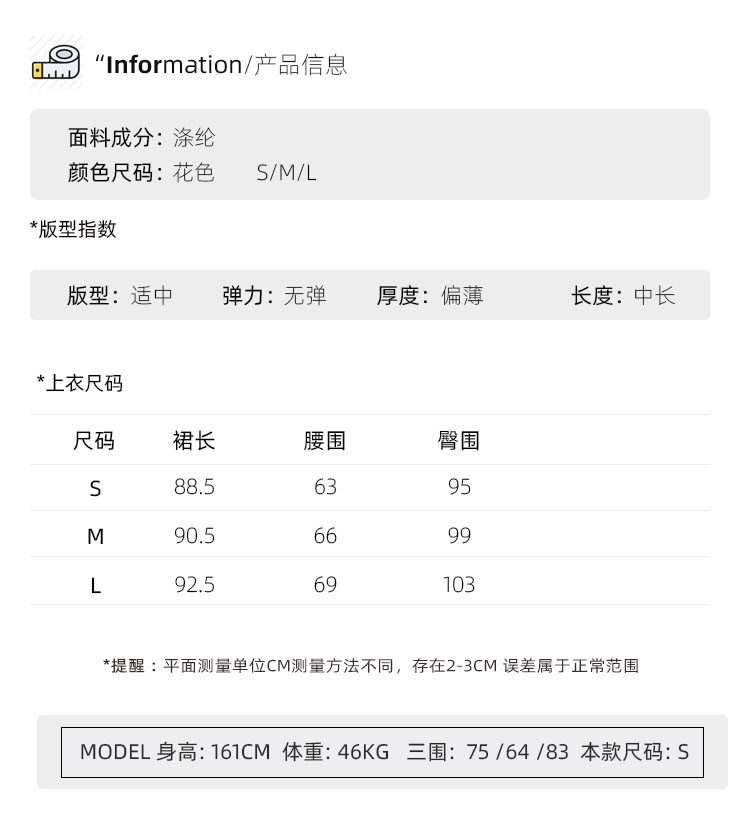Select the 面料成分 涤纶 line
Screen dimensions: 750x819
141,138
